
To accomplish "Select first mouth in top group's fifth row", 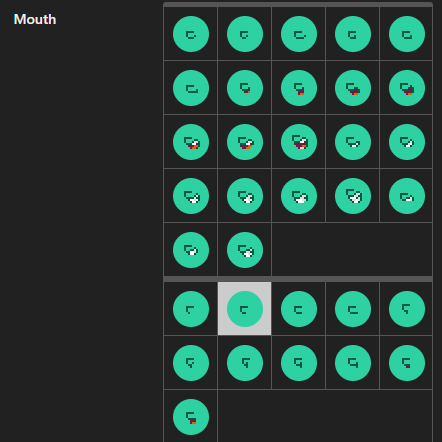I will click(x=191, y=250).
